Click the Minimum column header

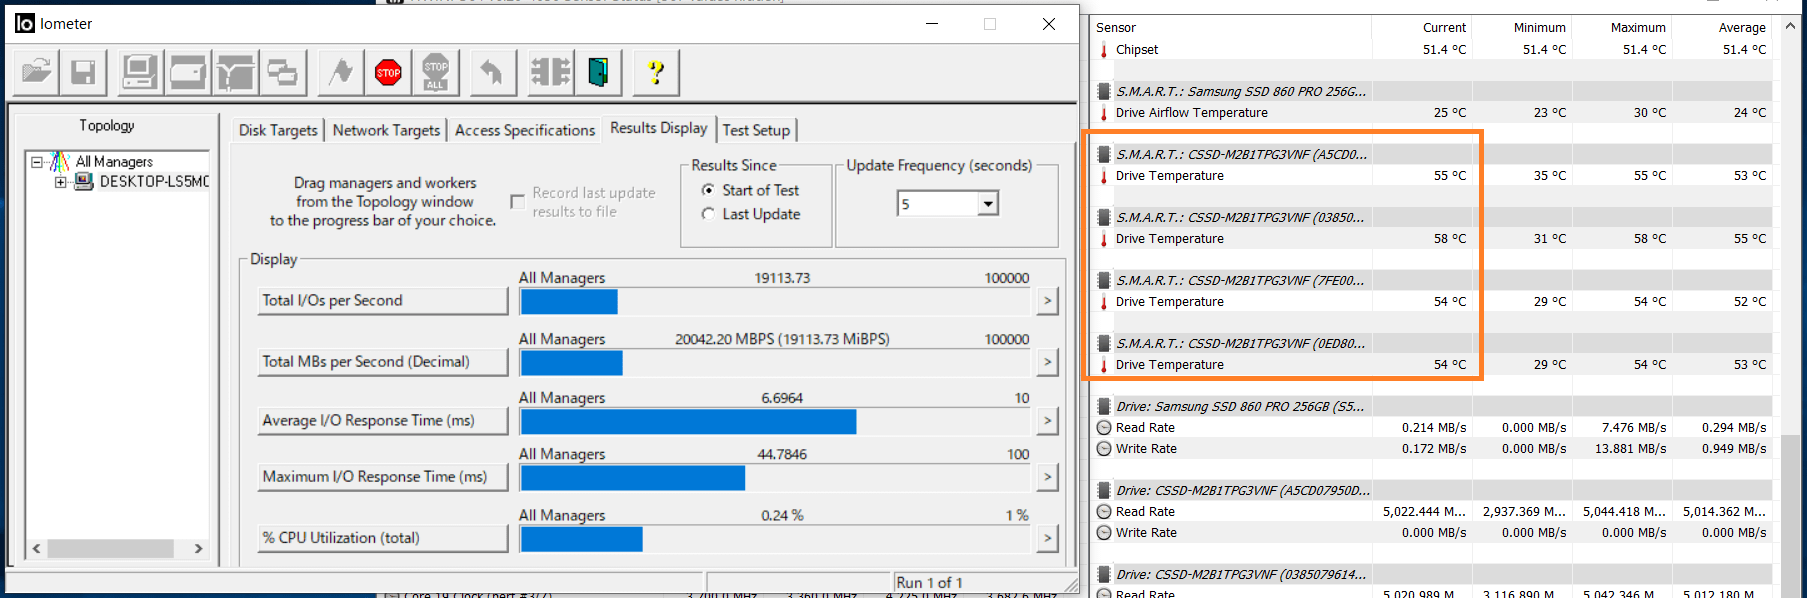coord(1521,28)
